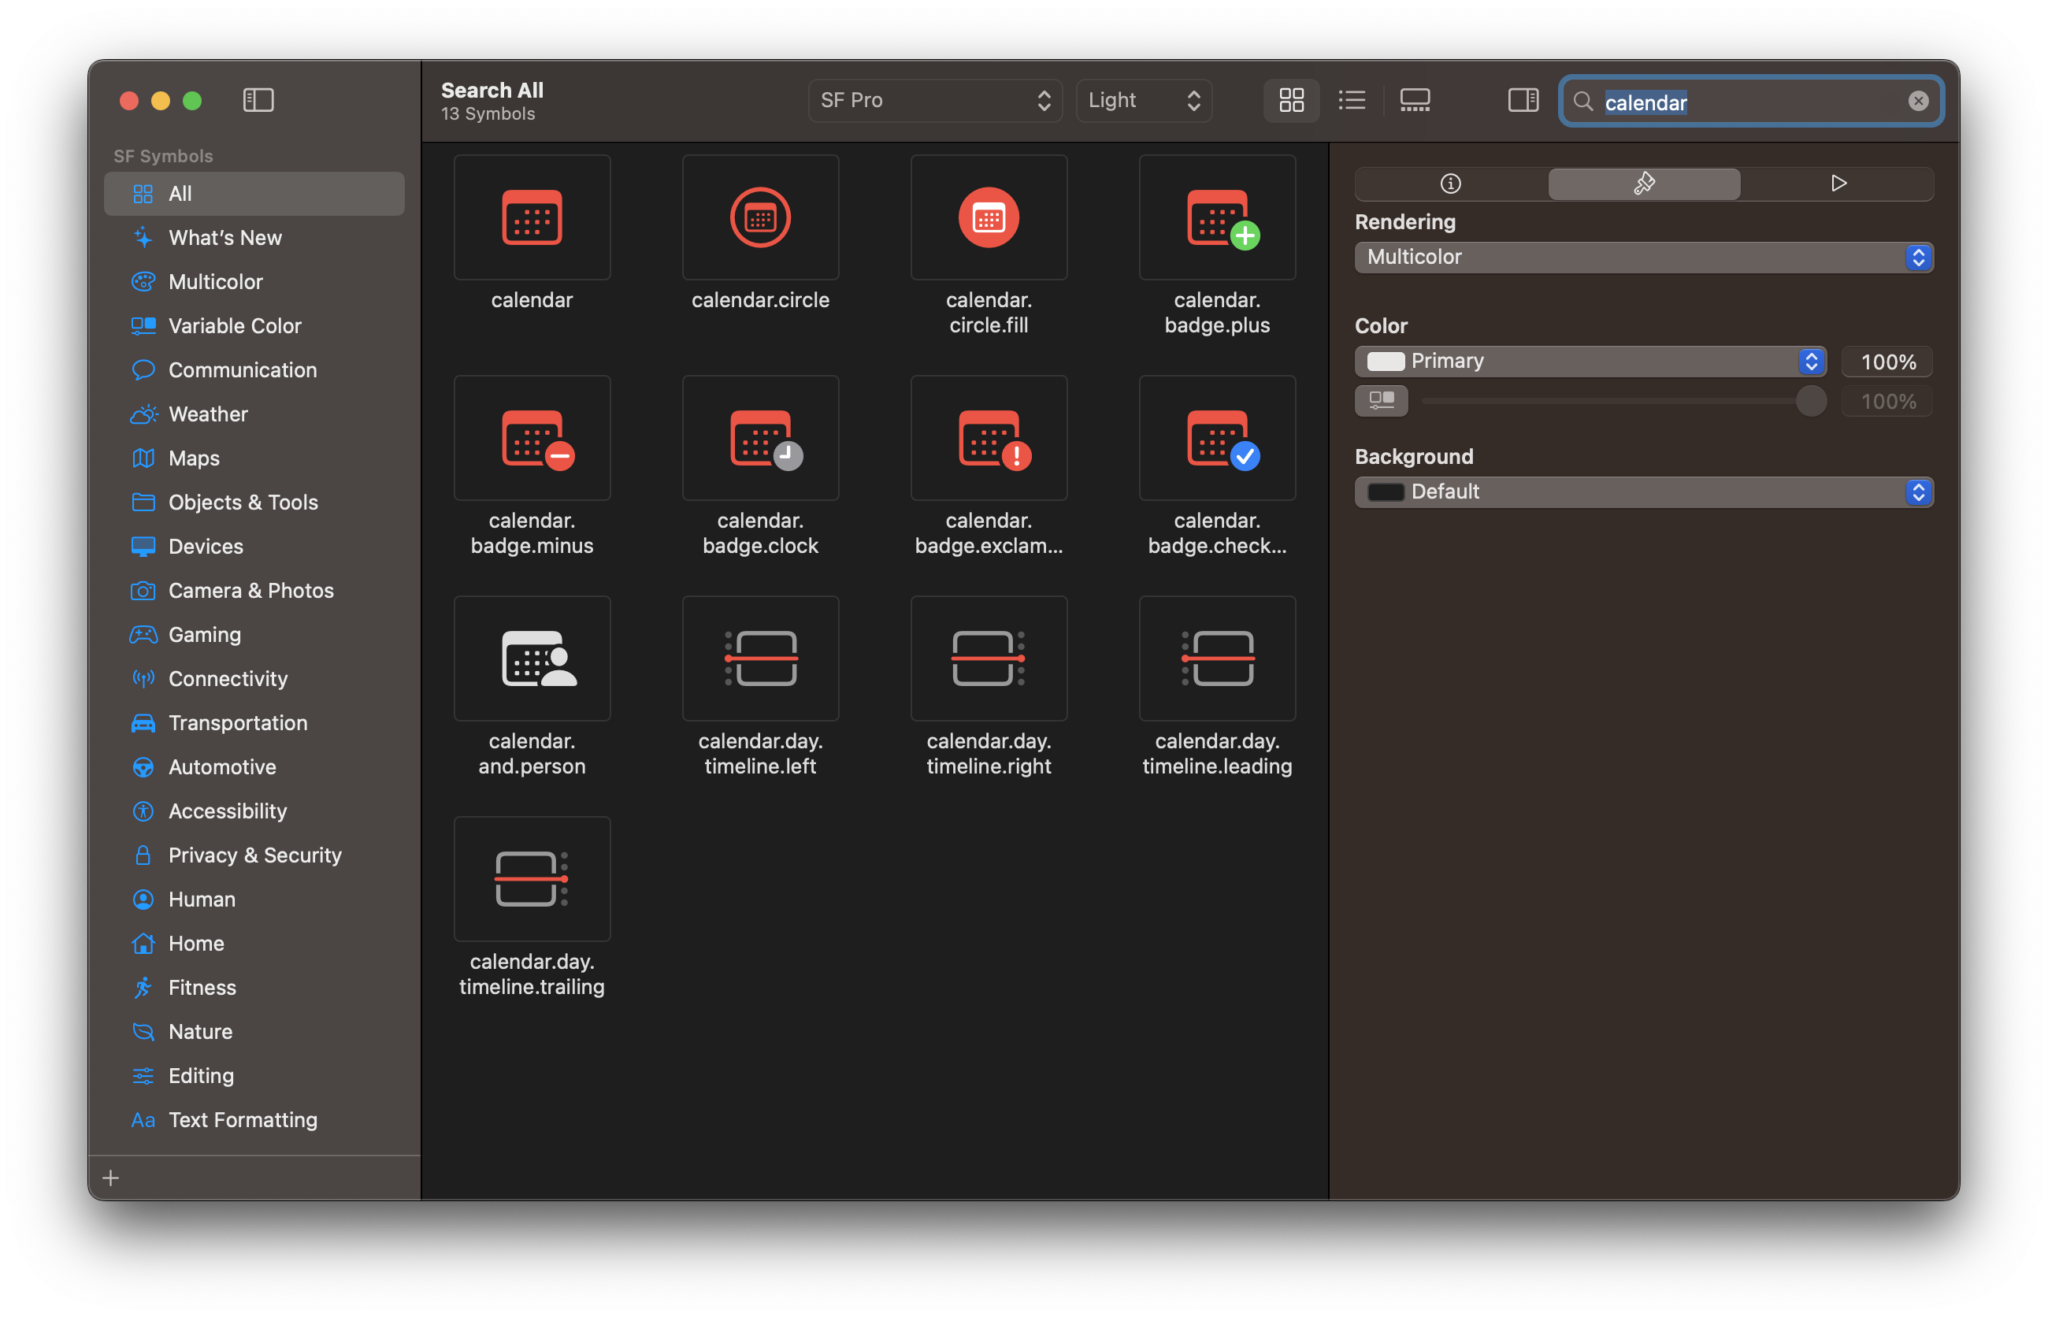
Task: Switch to grid view
Action: point(1291,100)
